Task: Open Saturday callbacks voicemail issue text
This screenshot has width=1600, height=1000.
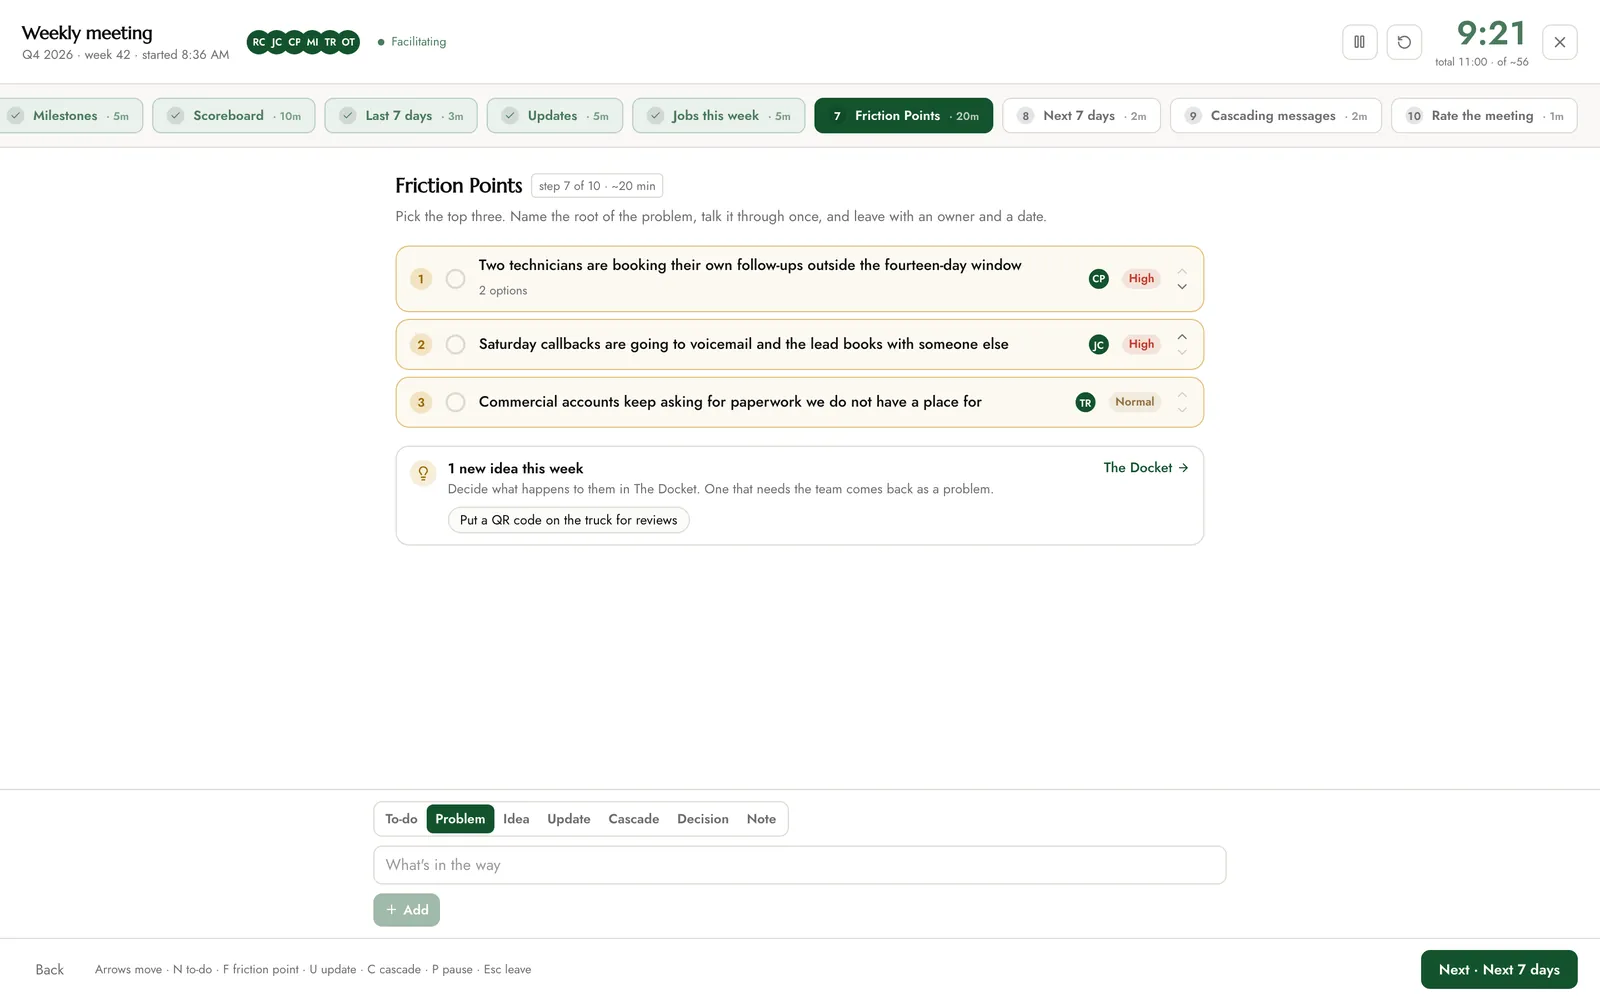Action: coord(743,344)
